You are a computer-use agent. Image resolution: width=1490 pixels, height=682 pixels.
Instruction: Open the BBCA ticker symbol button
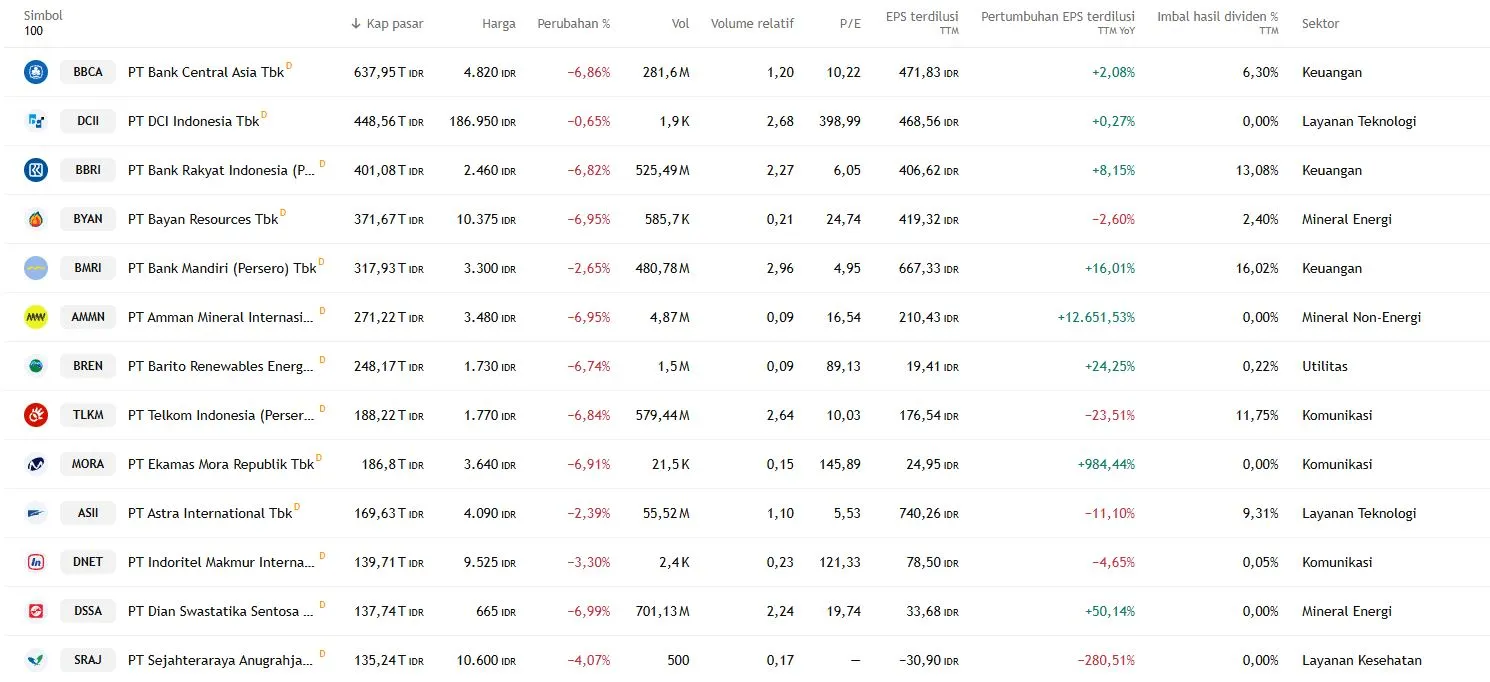tap(88, 72)
